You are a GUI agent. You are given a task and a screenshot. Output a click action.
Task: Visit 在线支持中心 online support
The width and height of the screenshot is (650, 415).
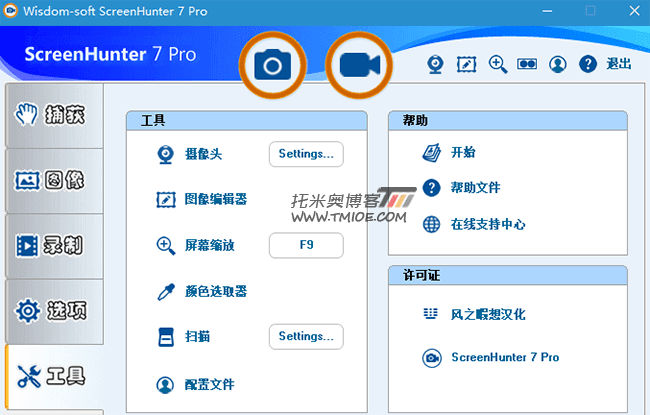tap(488, 224)
